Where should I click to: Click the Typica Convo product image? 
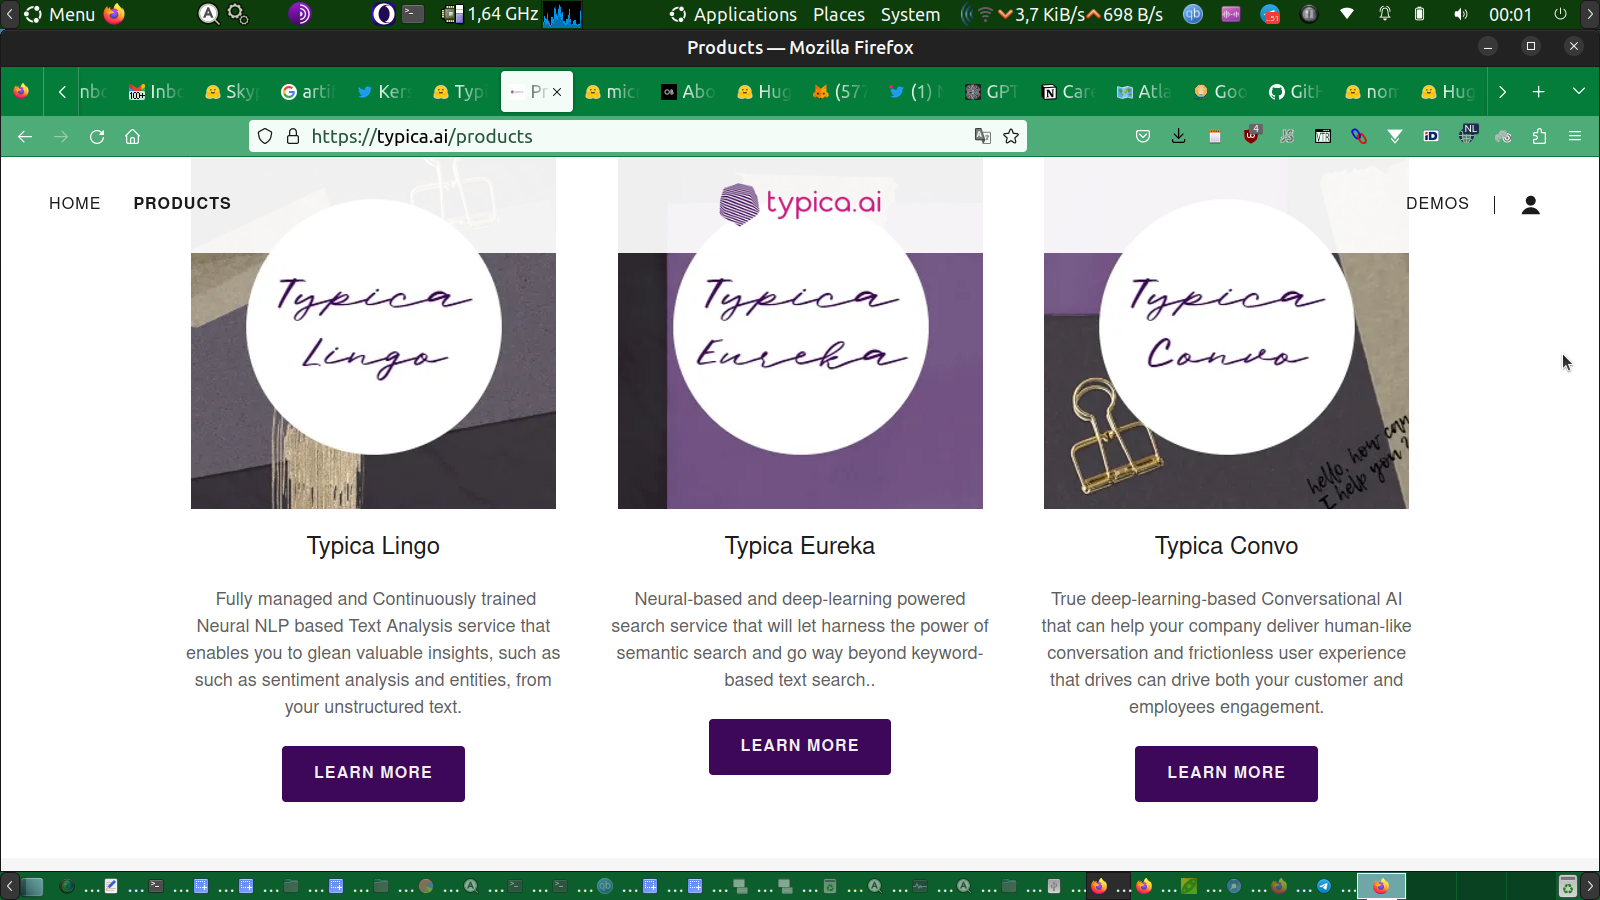1226,333
